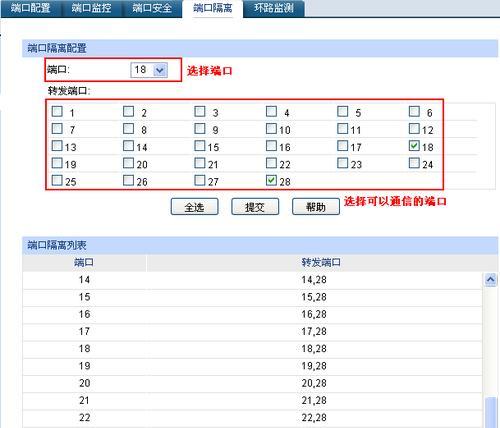Select list row for port 16
This screenshot has height=428, width=500.
pos(252,314)
